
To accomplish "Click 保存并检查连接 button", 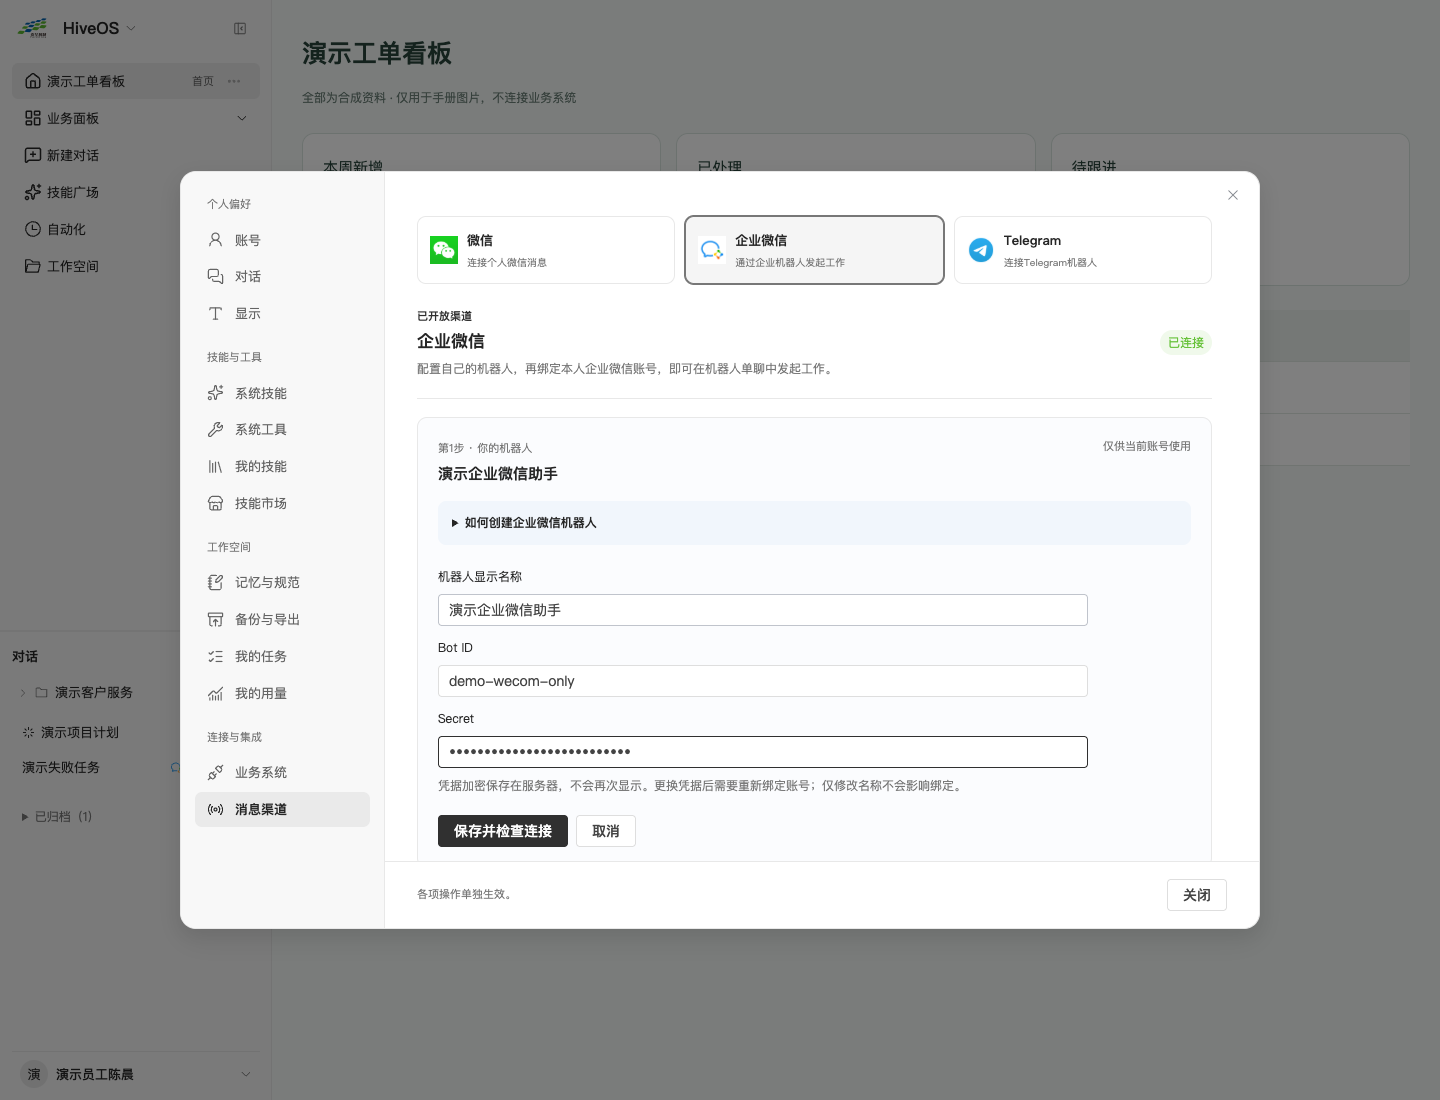I will 503,831.
